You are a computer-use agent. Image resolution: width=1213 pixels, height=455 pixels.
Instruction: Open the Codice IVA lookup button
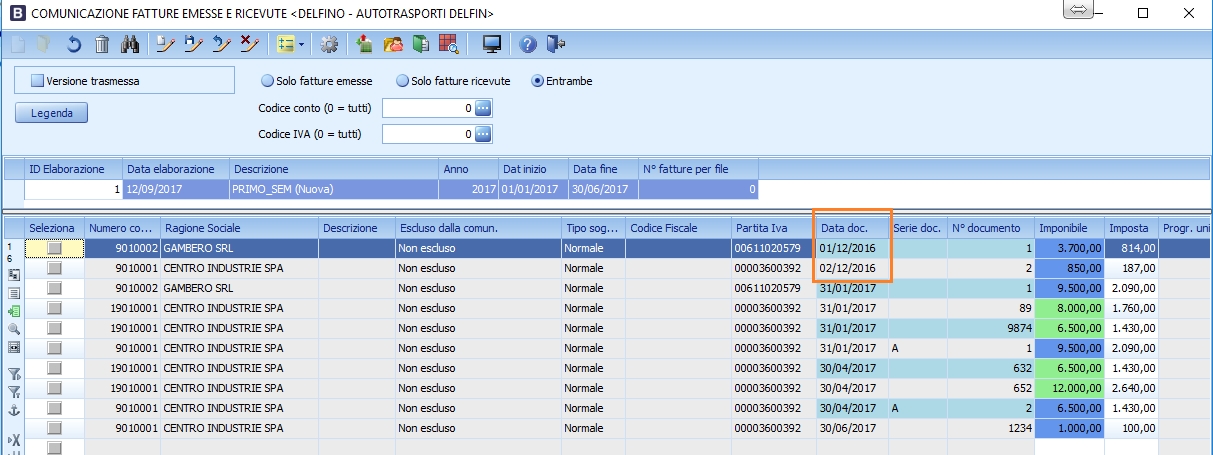tap(483, 133)
